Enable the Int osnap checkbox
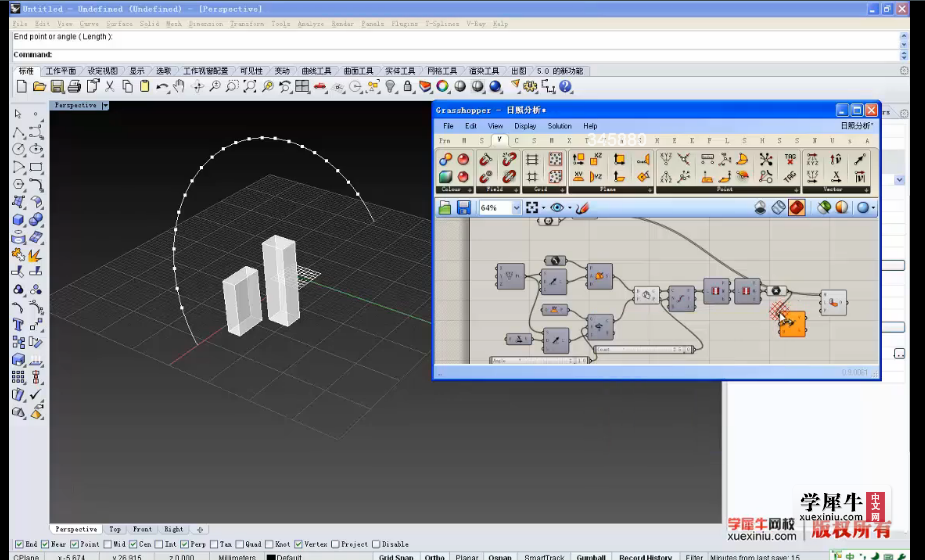 (x=159, y=544)
